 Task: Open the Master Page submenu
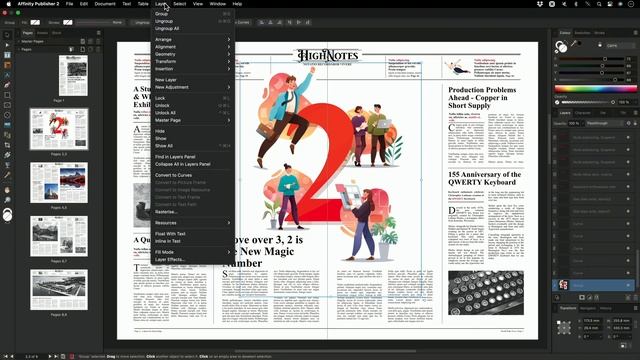click(192, 120)
